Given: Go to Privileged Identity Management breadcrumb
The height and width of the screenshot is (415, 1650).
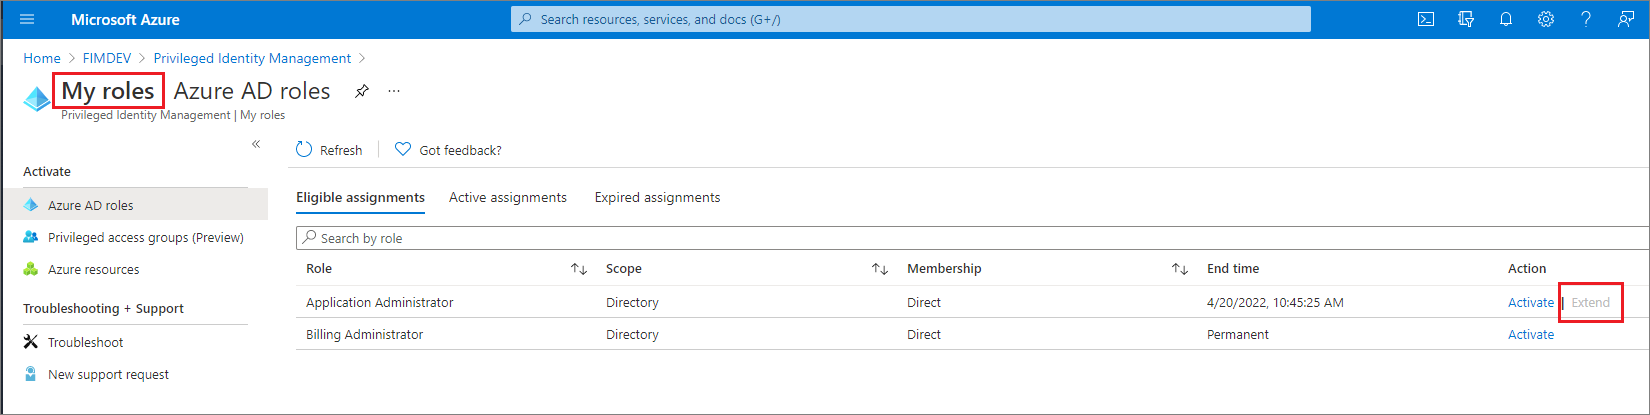Looking at the screenshot, I should pos(252,58).
